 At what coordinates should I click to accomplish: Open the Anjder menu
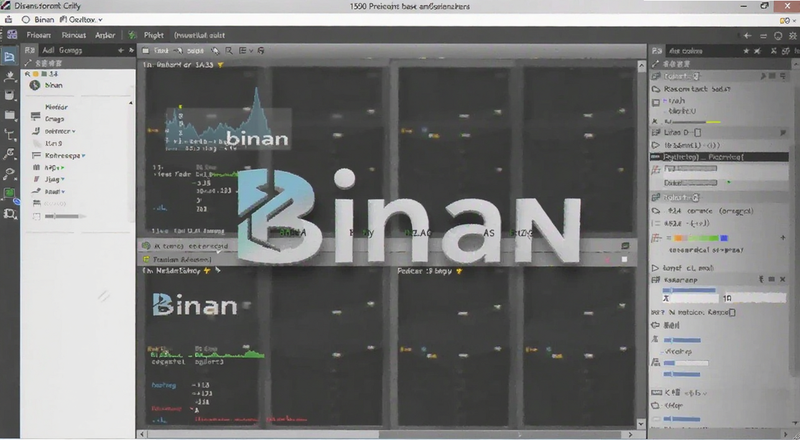coord(105,35)
